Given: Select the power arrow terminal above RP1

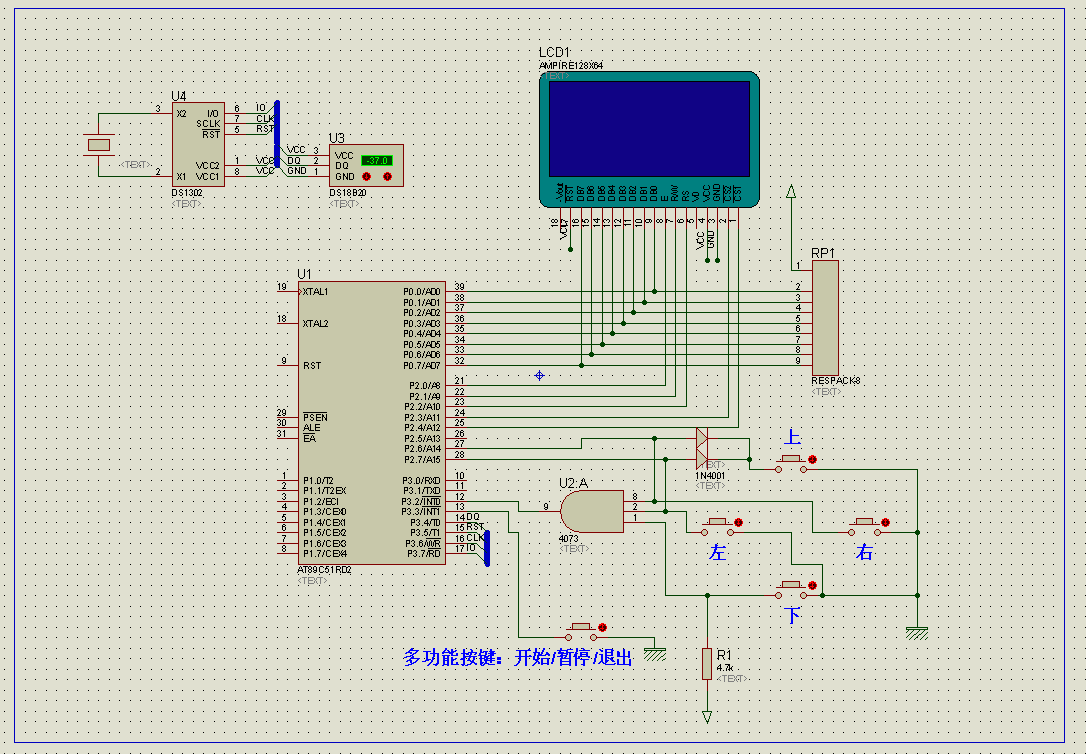Looking at the screenshot, I should pyautogui.click(x=791, y=191).
